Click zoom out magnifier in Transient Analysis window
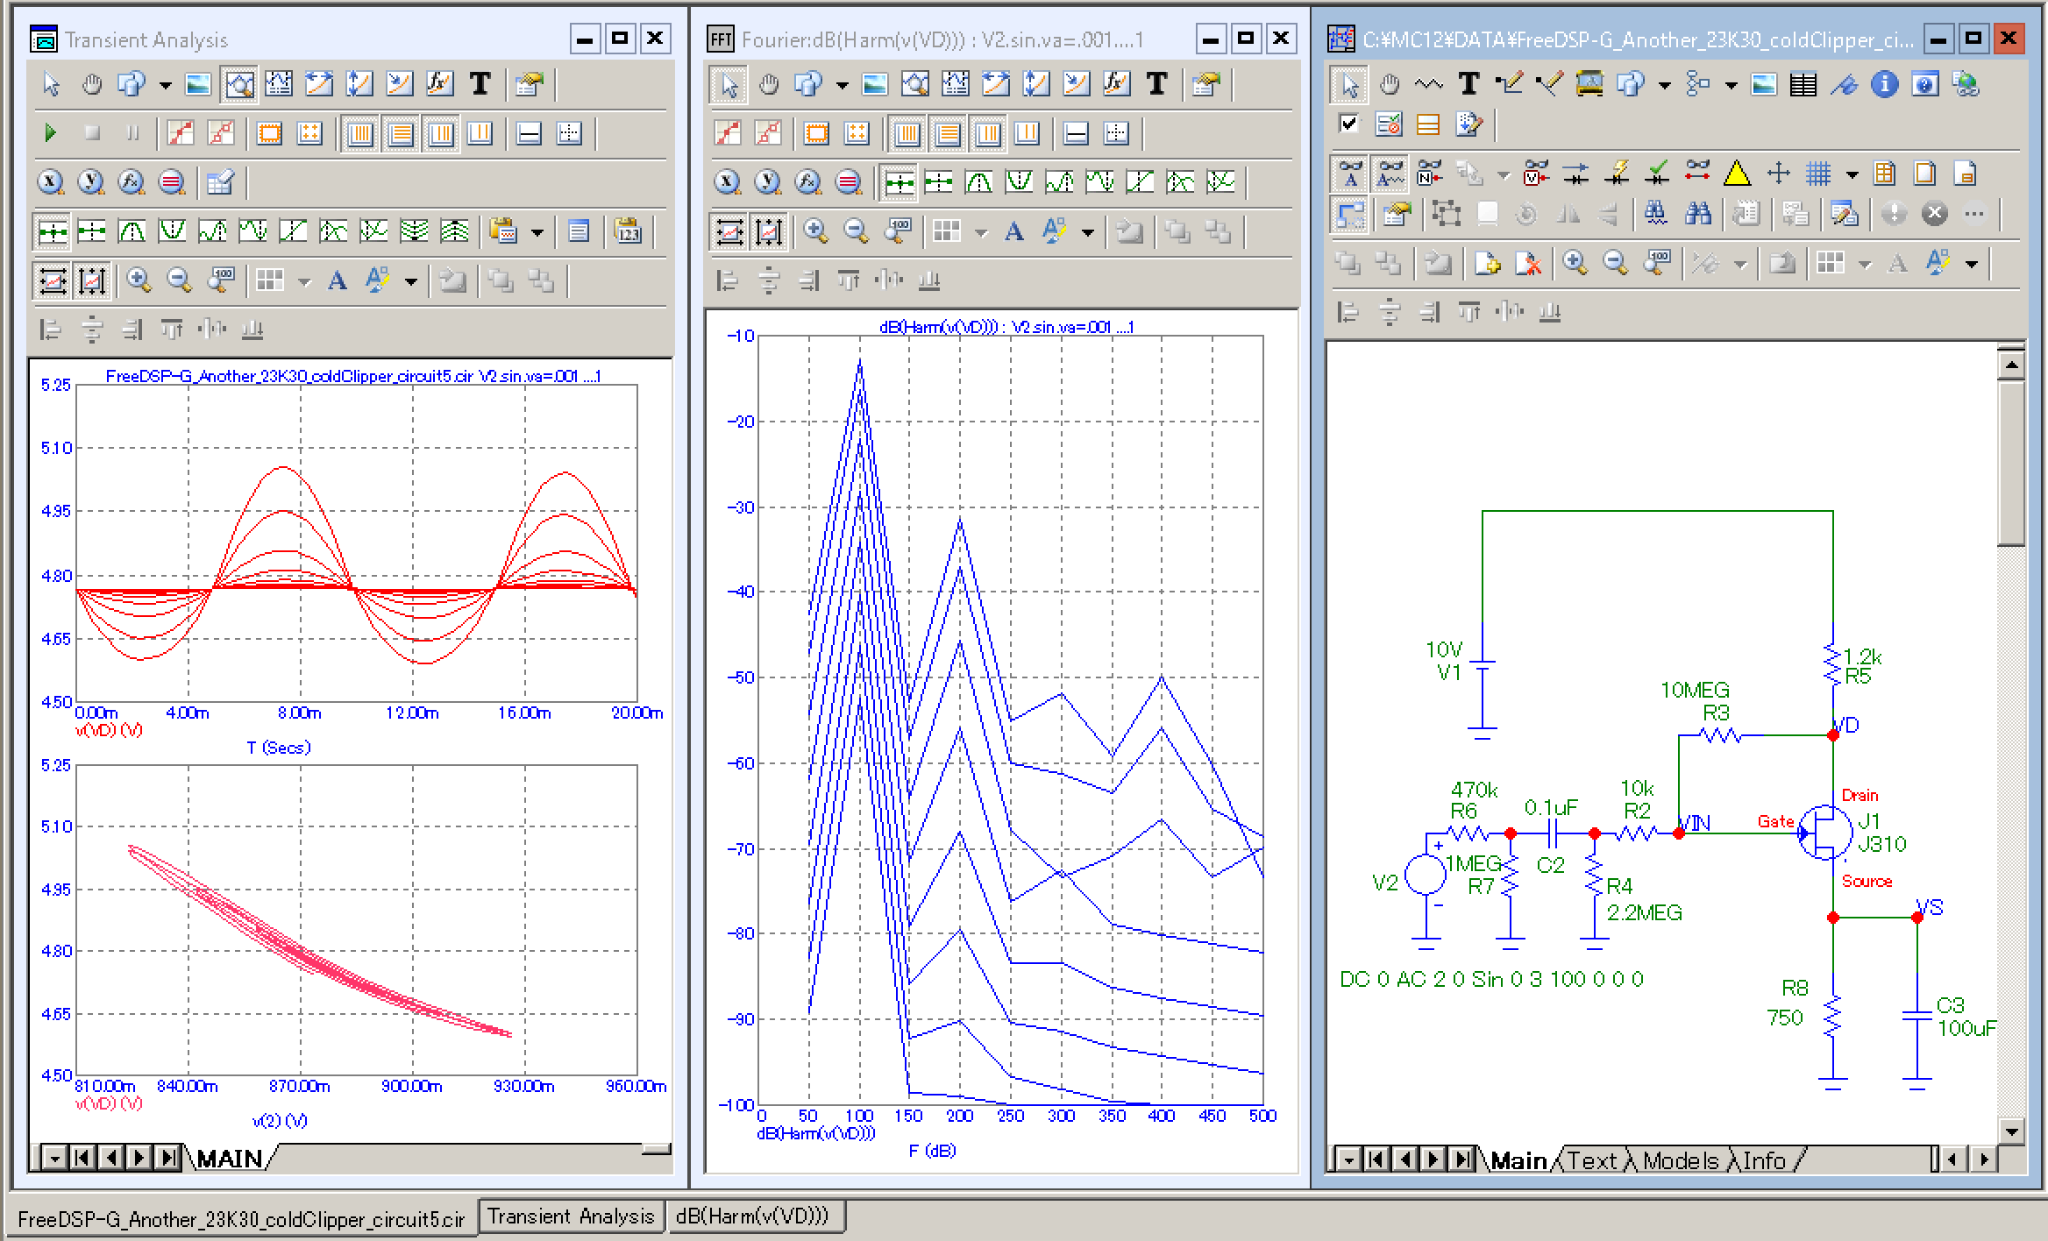 179,281
